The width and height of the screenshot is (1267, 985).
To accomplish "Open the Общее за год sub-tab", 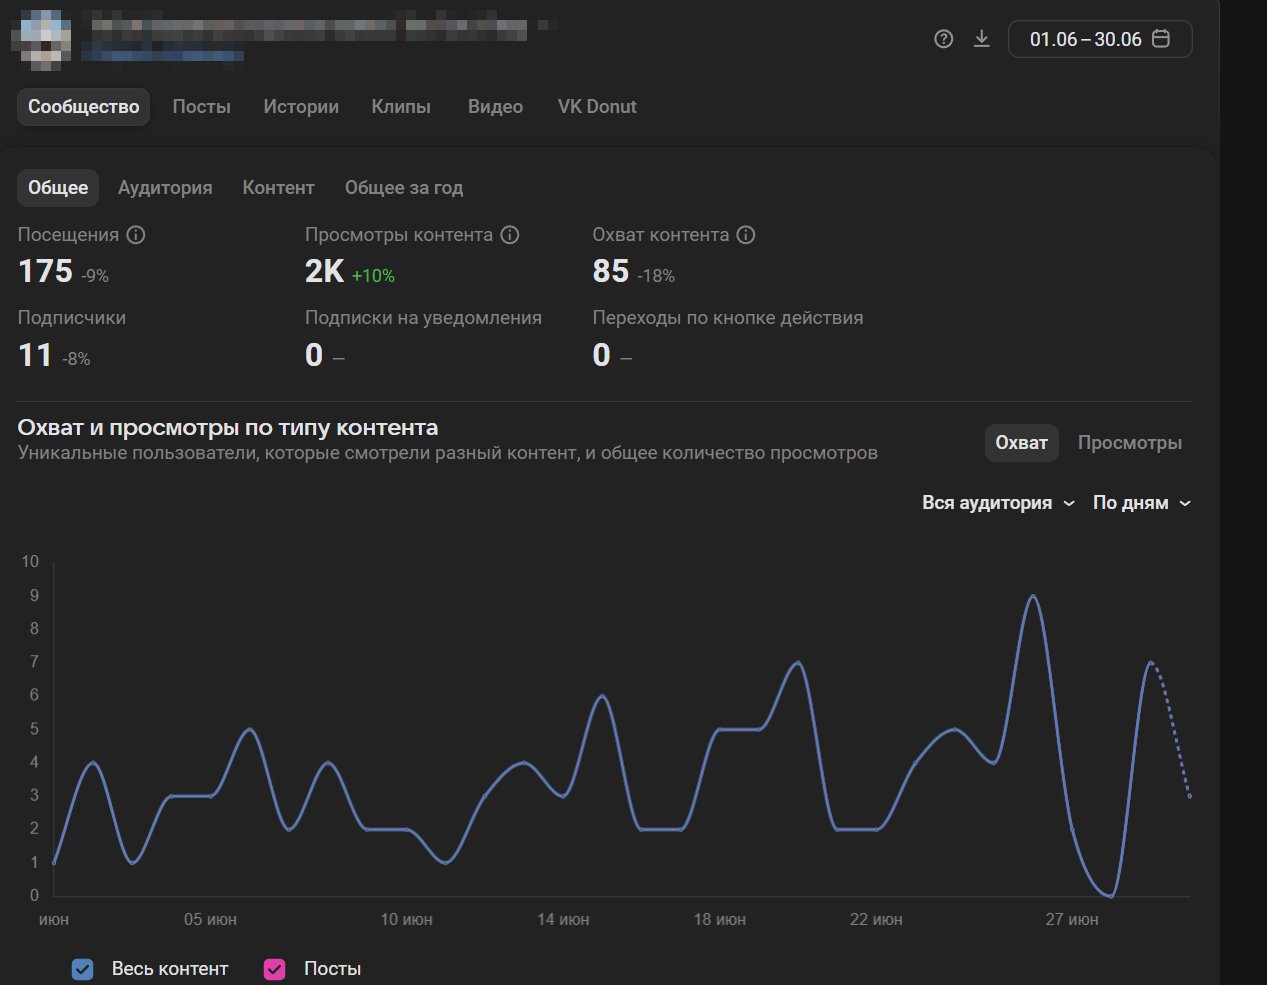I will [404, 188].
